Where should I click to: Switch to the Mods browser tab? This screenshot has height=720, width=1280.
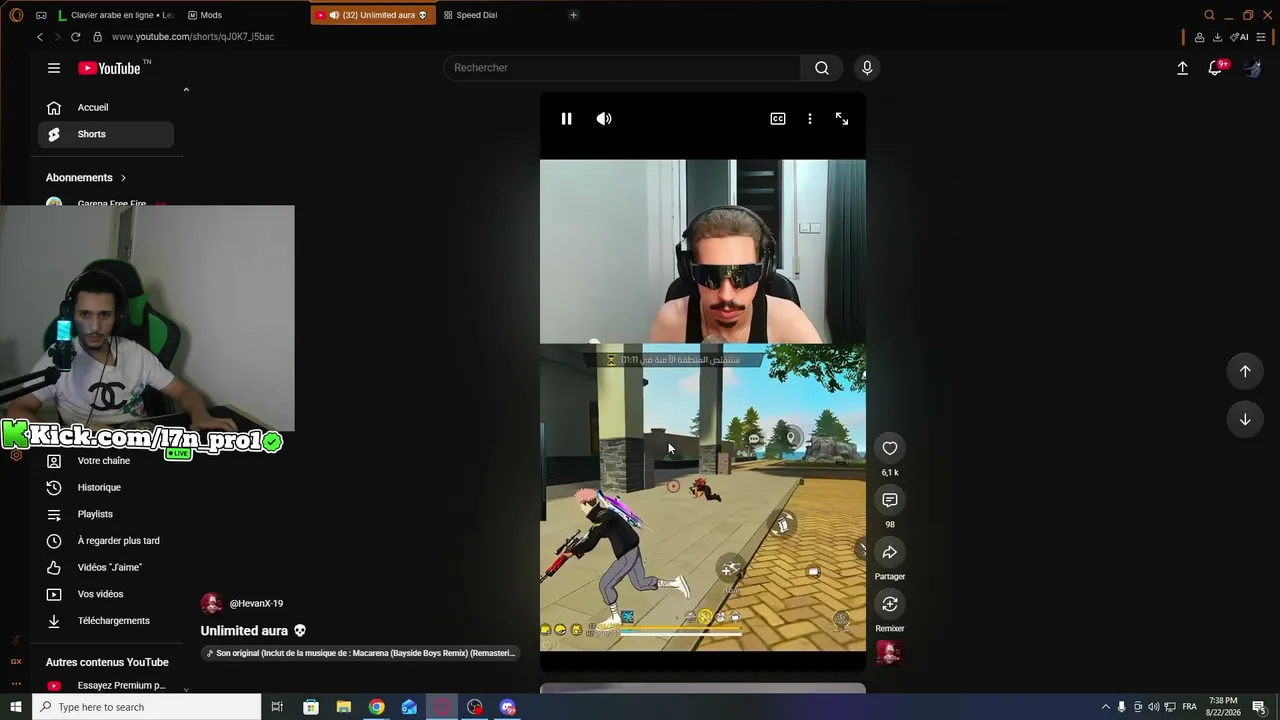(206, 15)
